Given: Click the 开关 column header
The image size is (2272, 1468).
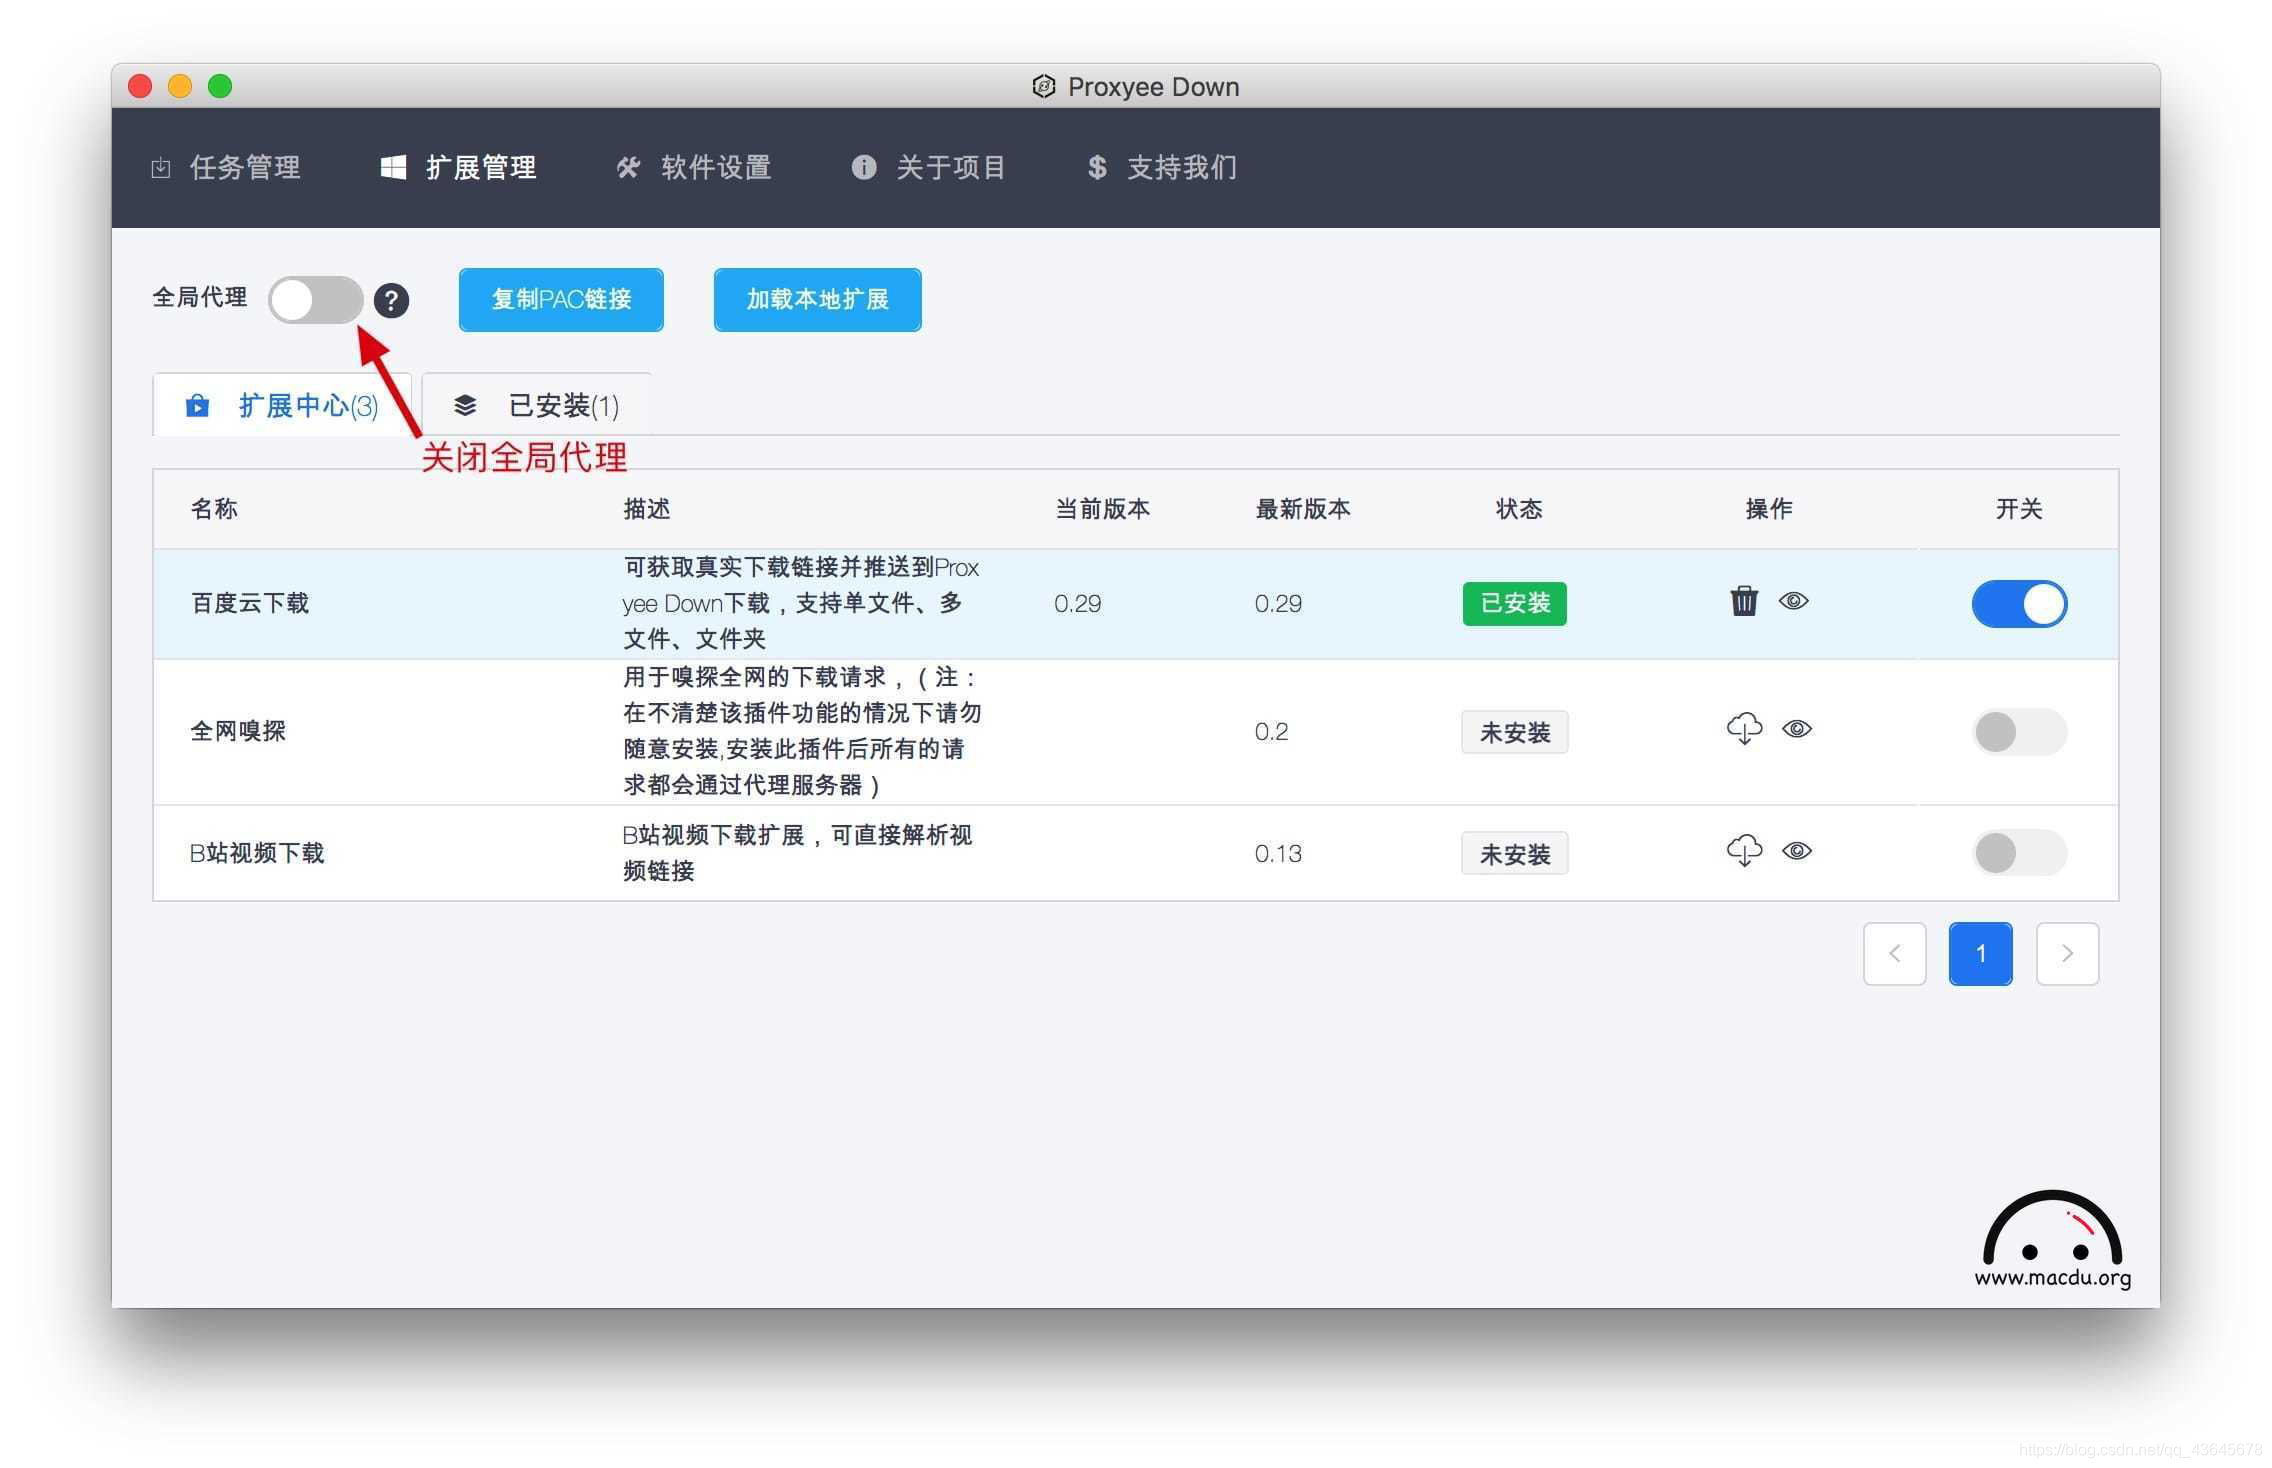Looking at the screenshot, I should click(2018, 509).
